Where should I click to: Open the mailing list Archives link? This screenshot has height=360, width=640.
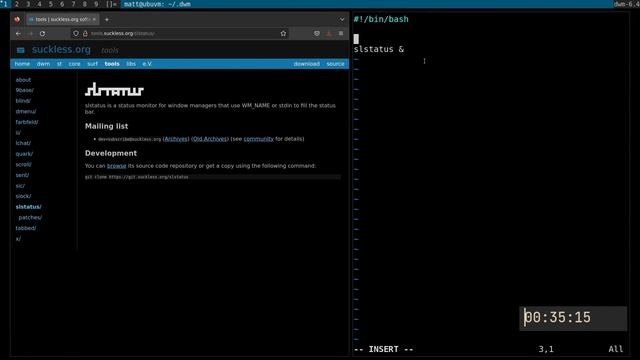(x=176, y=139)
